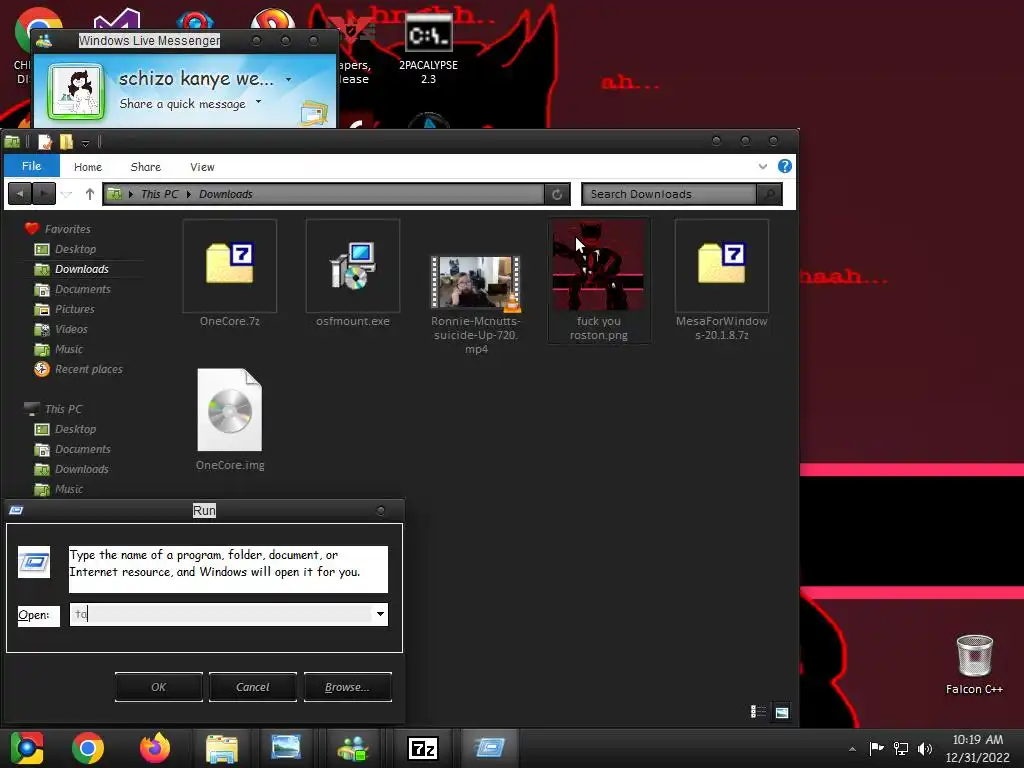Open Customize Quick Access Toolbar dropdown

coord(85,142)
